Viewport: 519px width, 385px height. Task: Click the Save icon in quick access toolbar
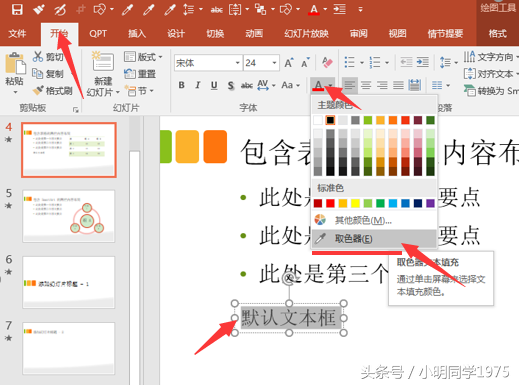coord(17,9)
